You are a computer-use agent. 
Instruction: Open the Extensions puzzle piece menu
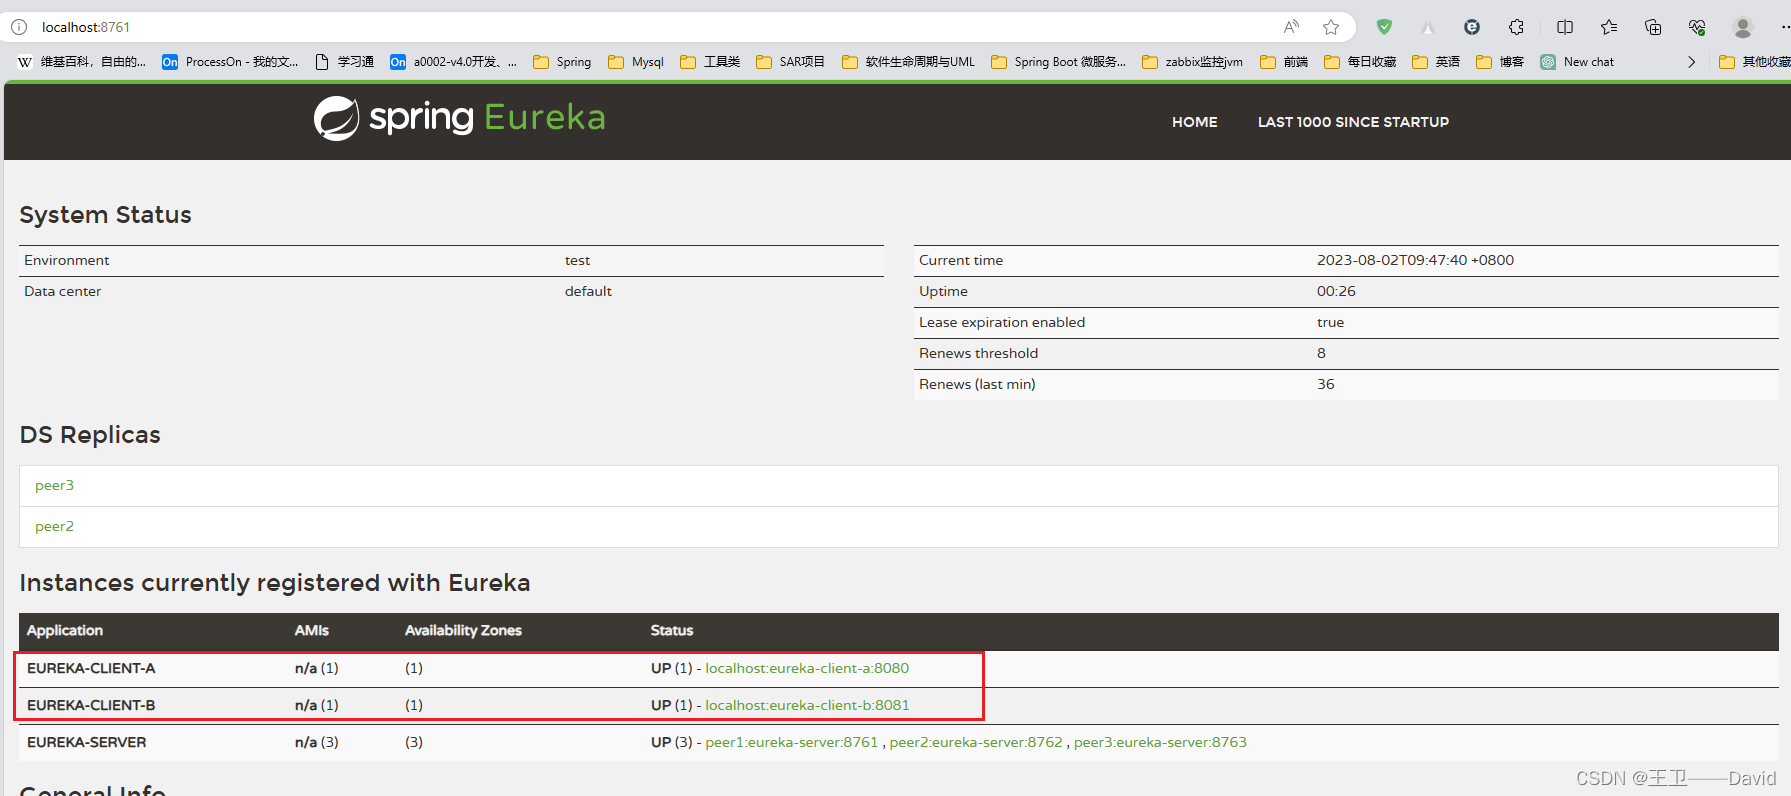coord(1516,27)
